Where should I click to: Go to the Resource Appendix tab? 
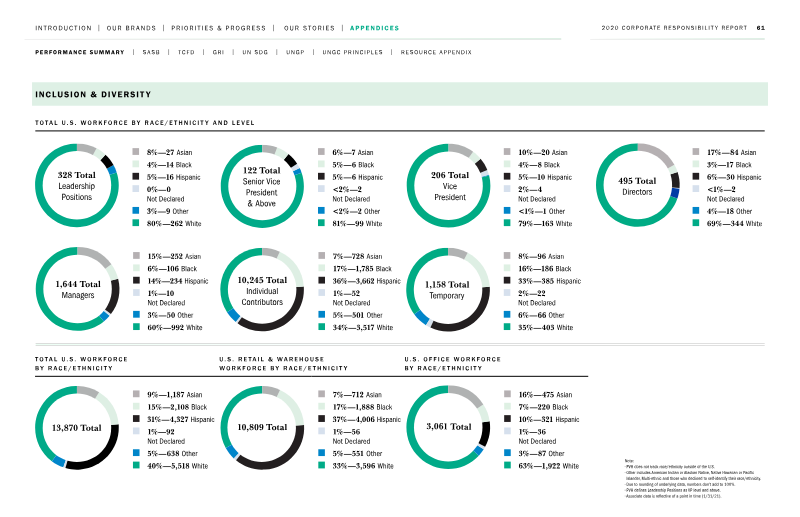pyautogui.click(x=436, y=52)
